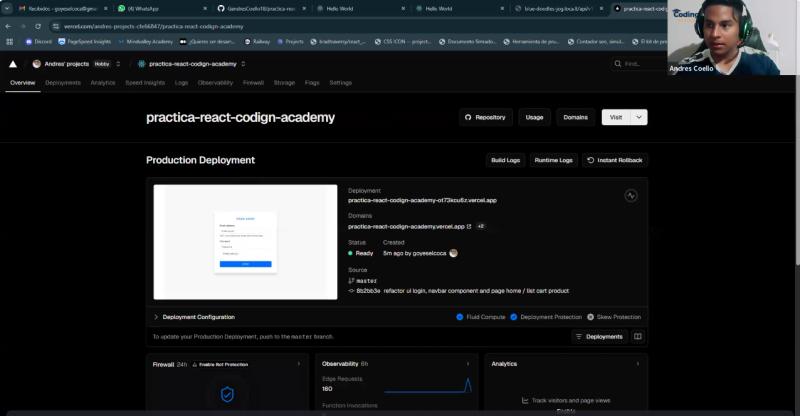This screenshot has width=800, height=416.
Task: Open the goyeselcoca author avatar
Action: [453, 253]
